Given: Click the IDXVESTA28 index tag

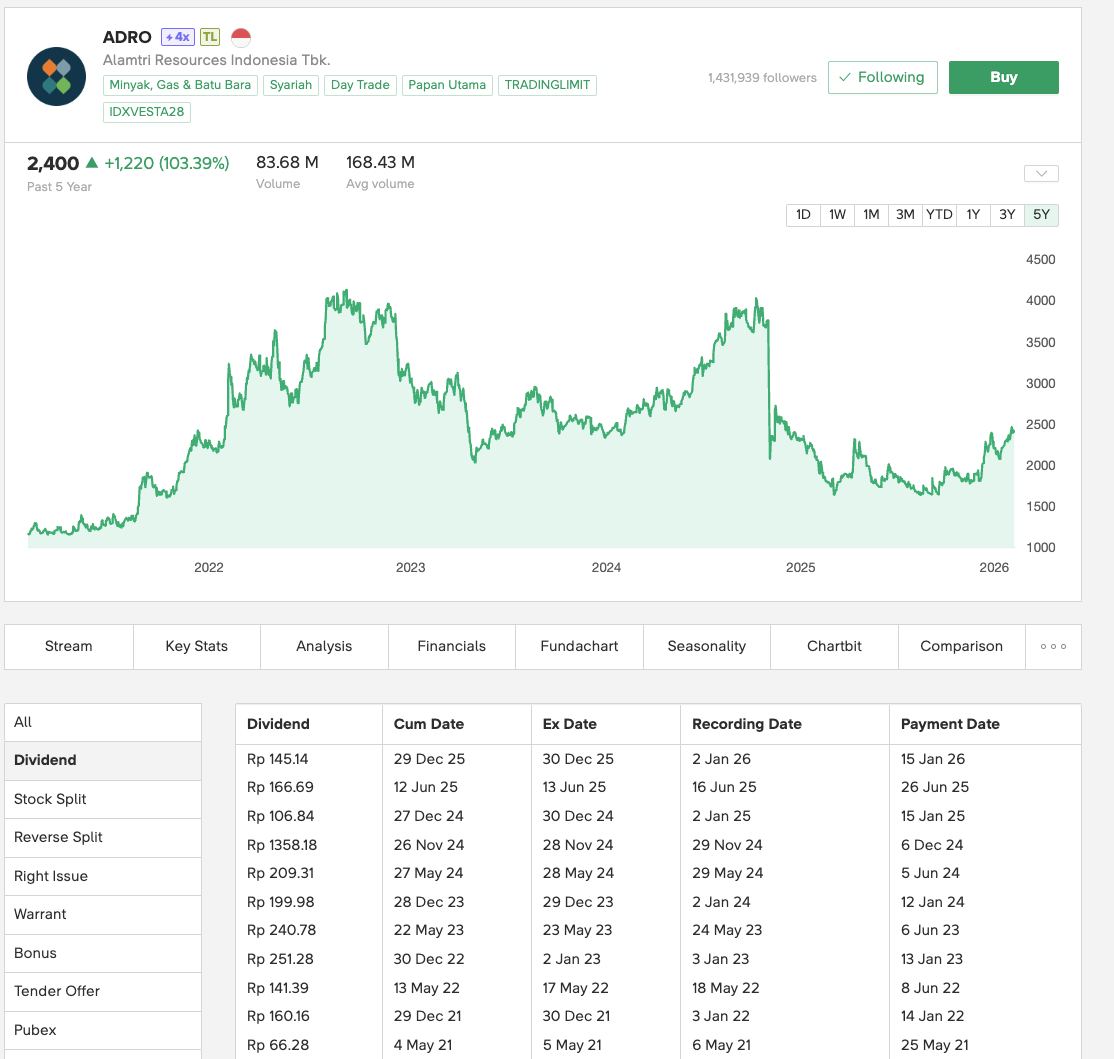Looking at the screenshot, I should tap(147, 112).
